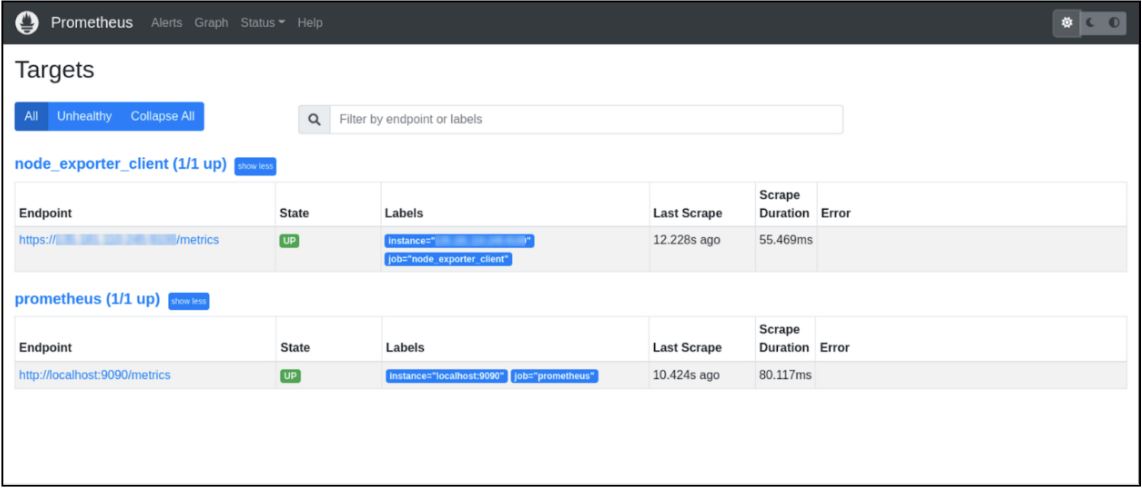Expand the Status dropdown menu

coord(263,23)
